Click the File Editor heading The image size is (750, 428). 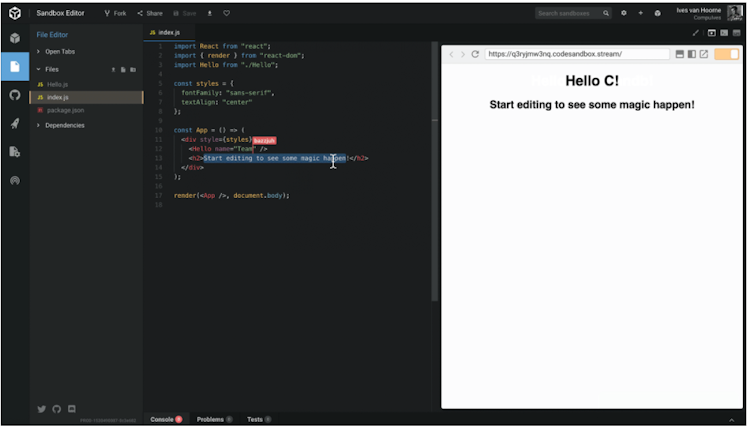[52, 35]
